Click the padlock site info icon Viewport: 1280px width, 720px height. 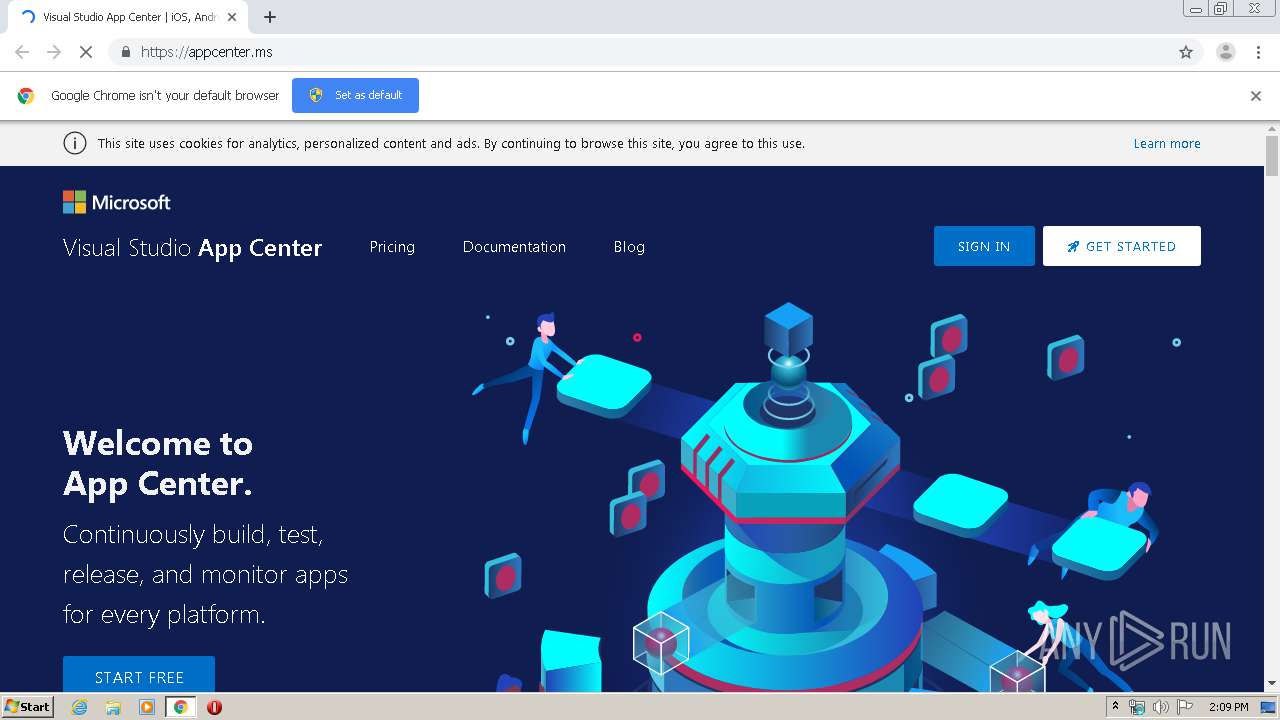click(125, 52)
